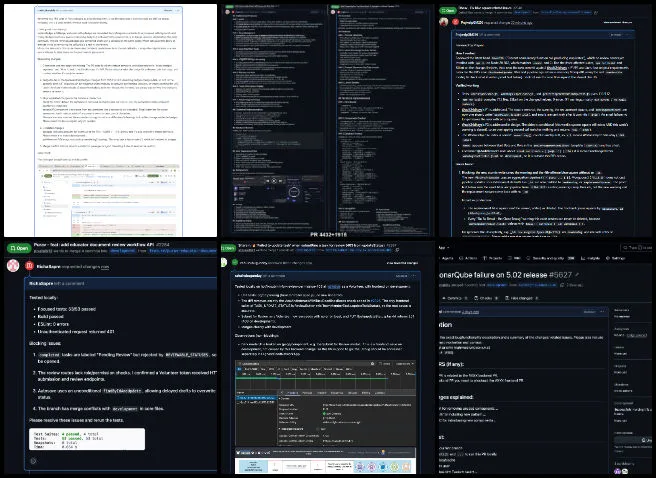The width and height of the screenshot is (656, 478).
Task: Open the test suites result image in educator PR
Action: pyautogui.click(x=87, y=439)
